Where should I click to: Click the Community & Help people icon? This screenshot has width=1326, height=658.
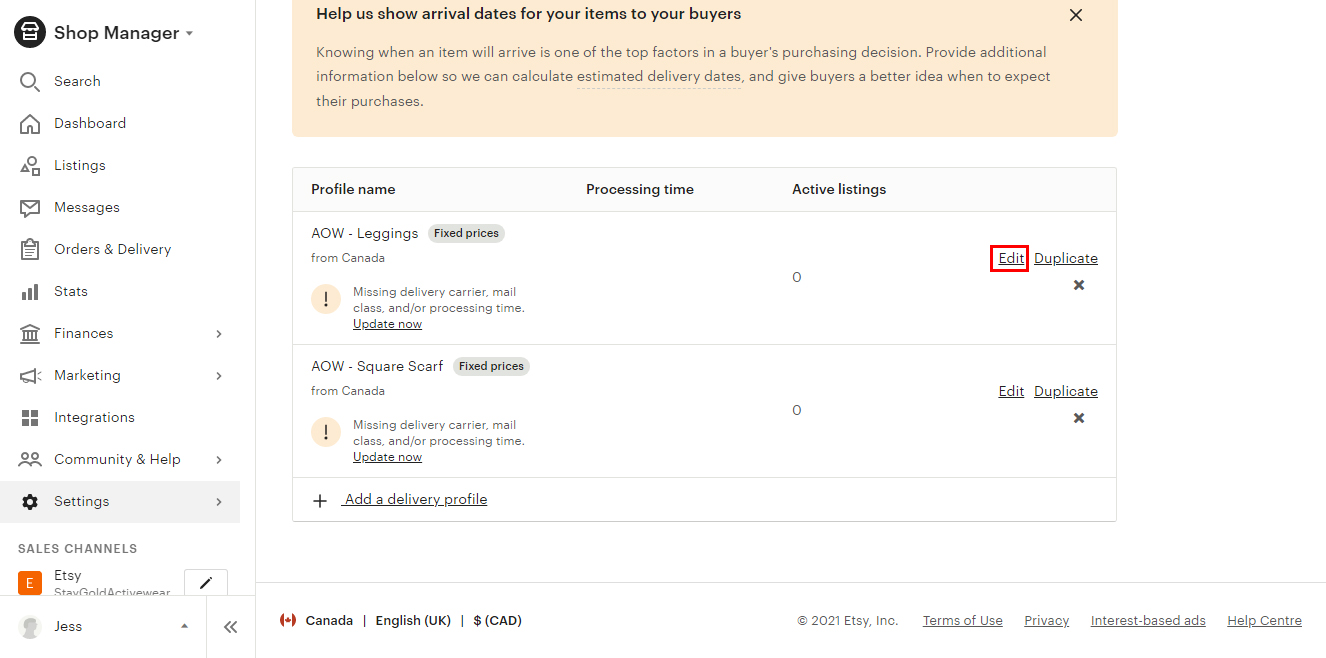[30, 459]
